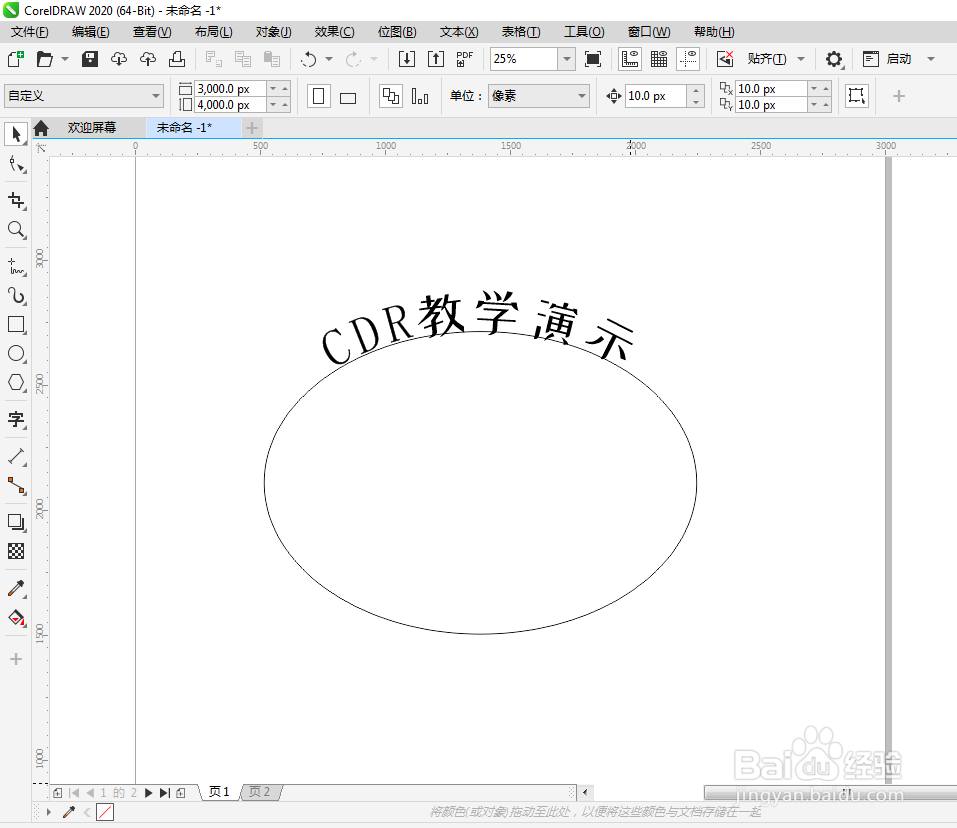Screen dimensions: 957x828
Task: Select the Shape edit tool
Action: click(16, 164)
